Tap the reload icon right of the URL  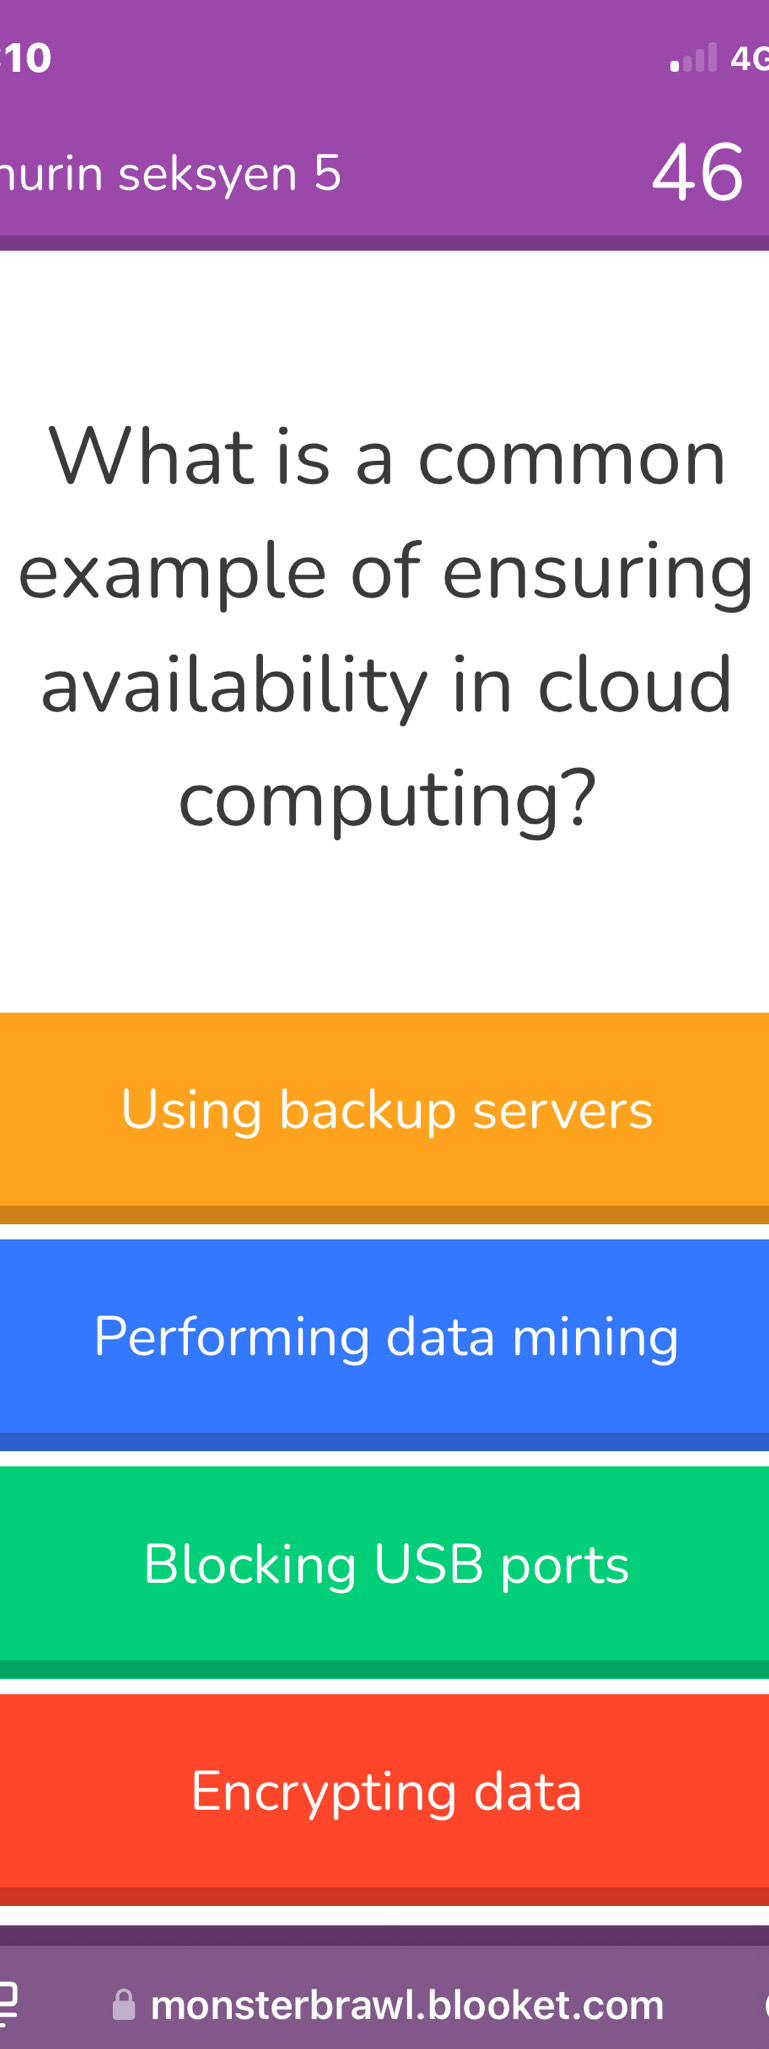[x=764, y=2004]
